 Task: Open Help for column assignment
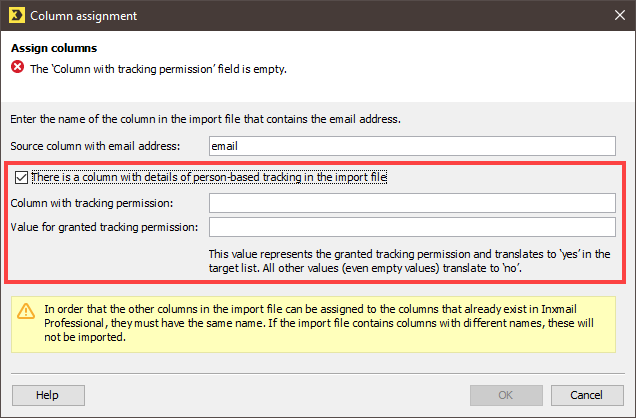pyautogui.click(x=48, y=395)
